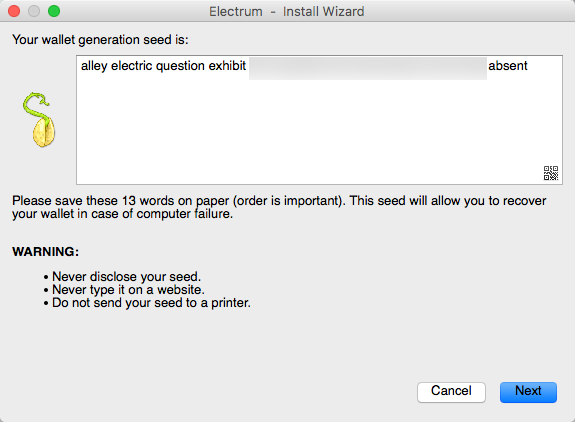Click 'Your wallet generation seed is:' label
575x422 pixels.
coord(100,40)
